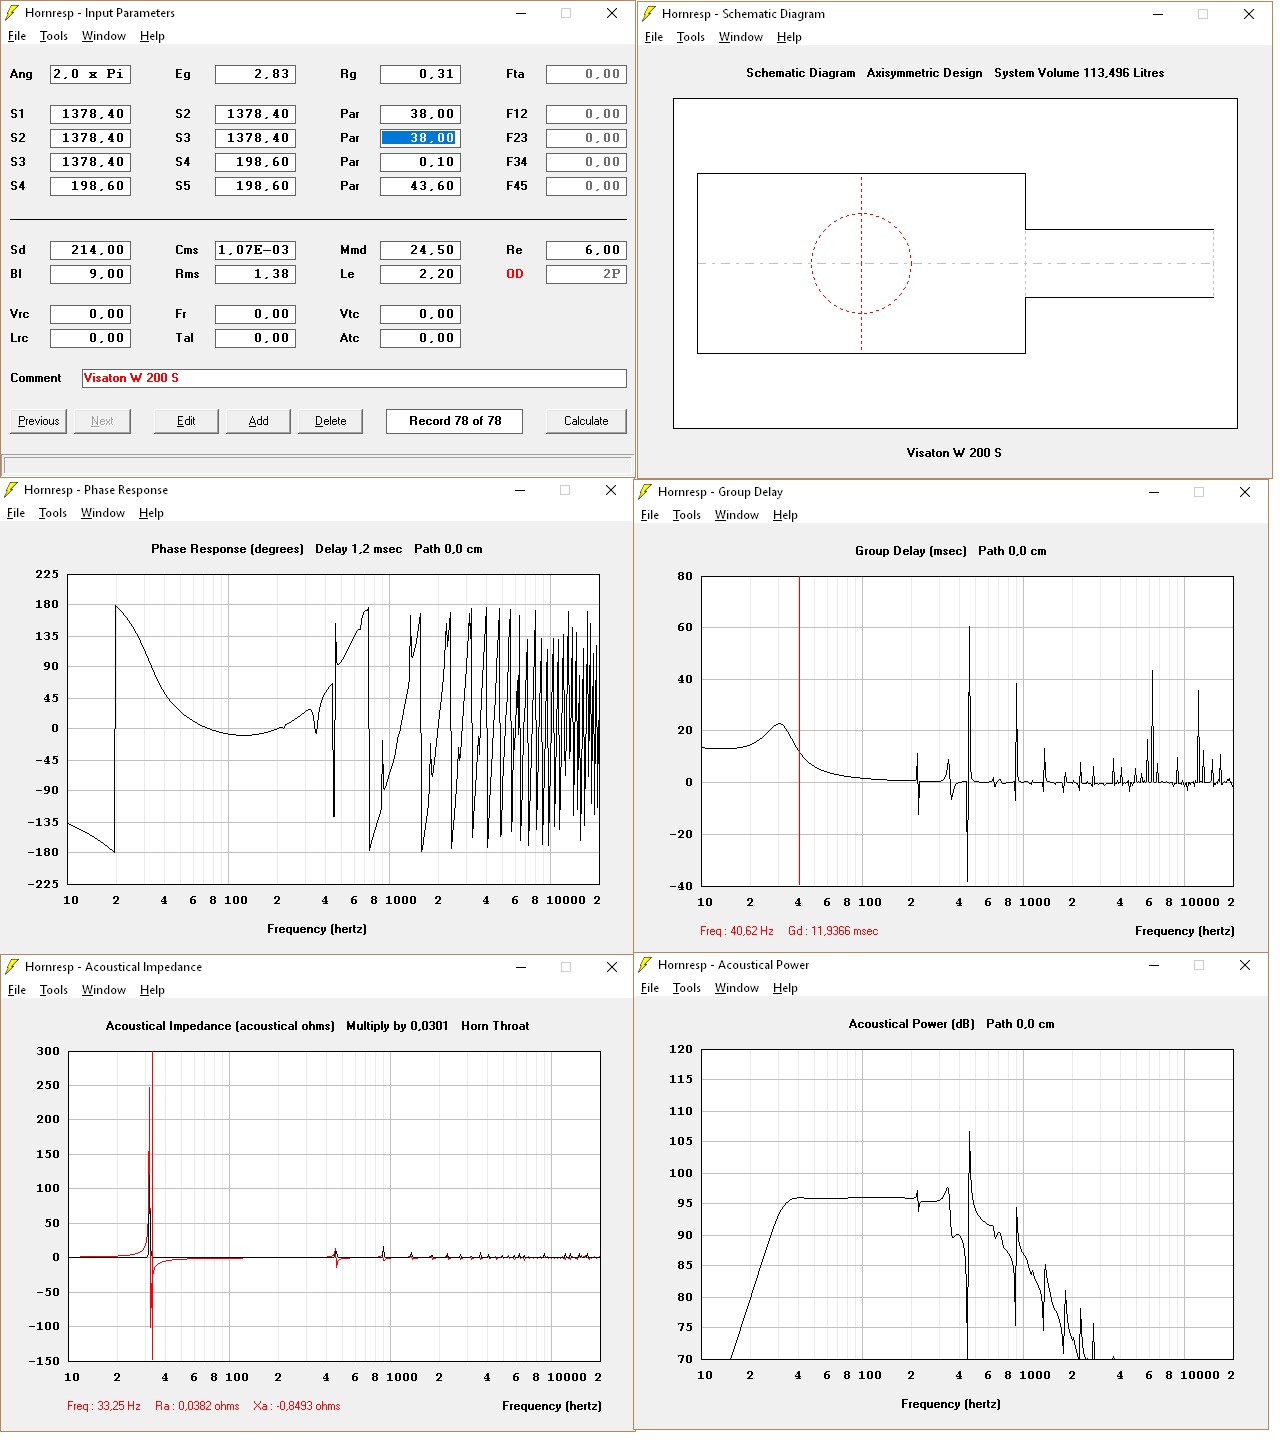
Task: Click the Calculate button
Action: click(x=586, y=421)
